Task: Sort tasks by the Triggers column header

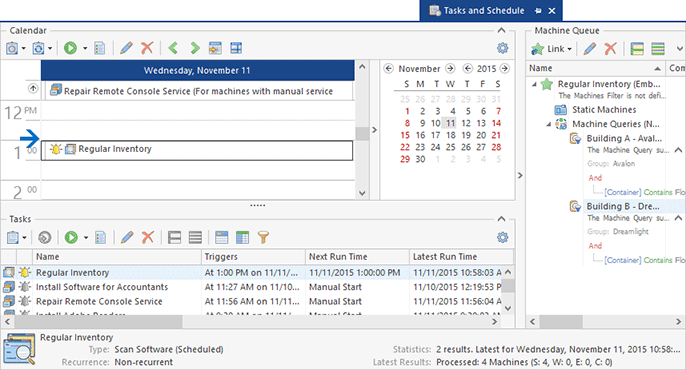Action: click(x=253, y=257)
